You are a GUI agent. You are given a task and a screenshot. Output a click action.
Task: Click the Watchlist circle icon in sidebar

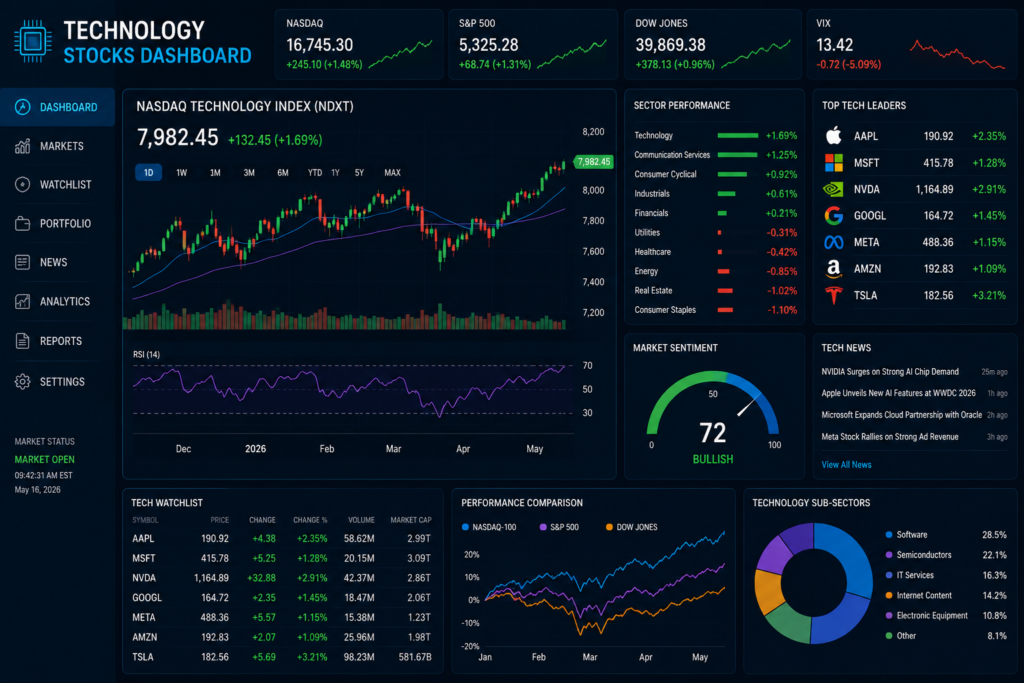22,185
